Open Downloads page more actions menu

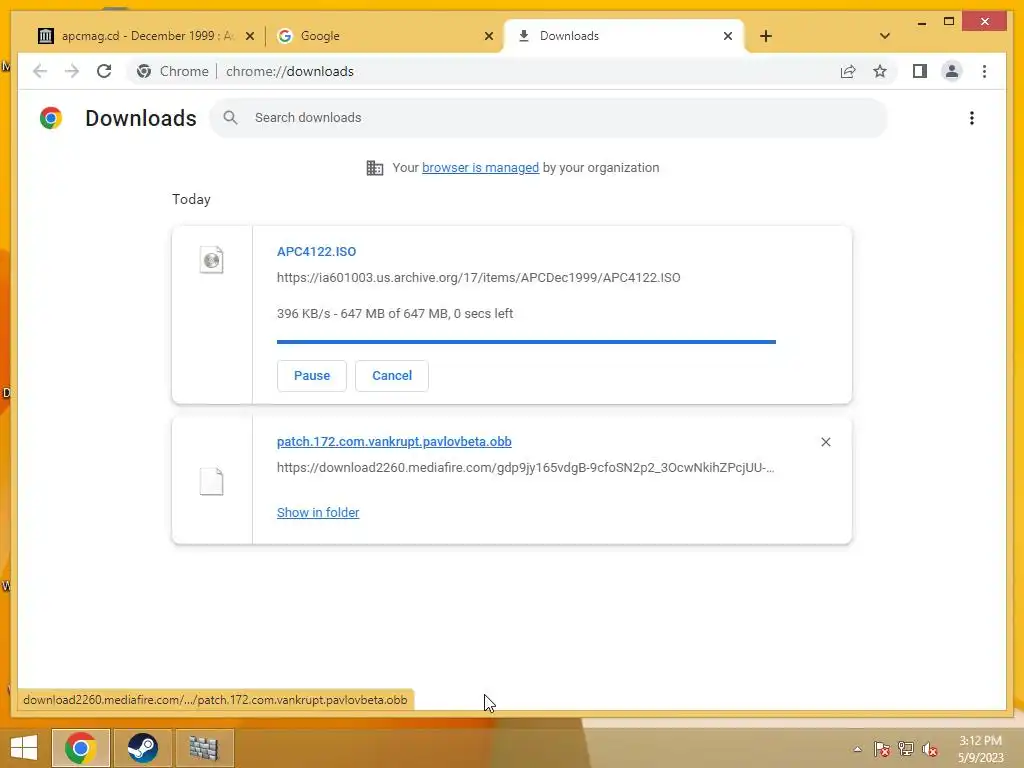click(x=972, y=118)
